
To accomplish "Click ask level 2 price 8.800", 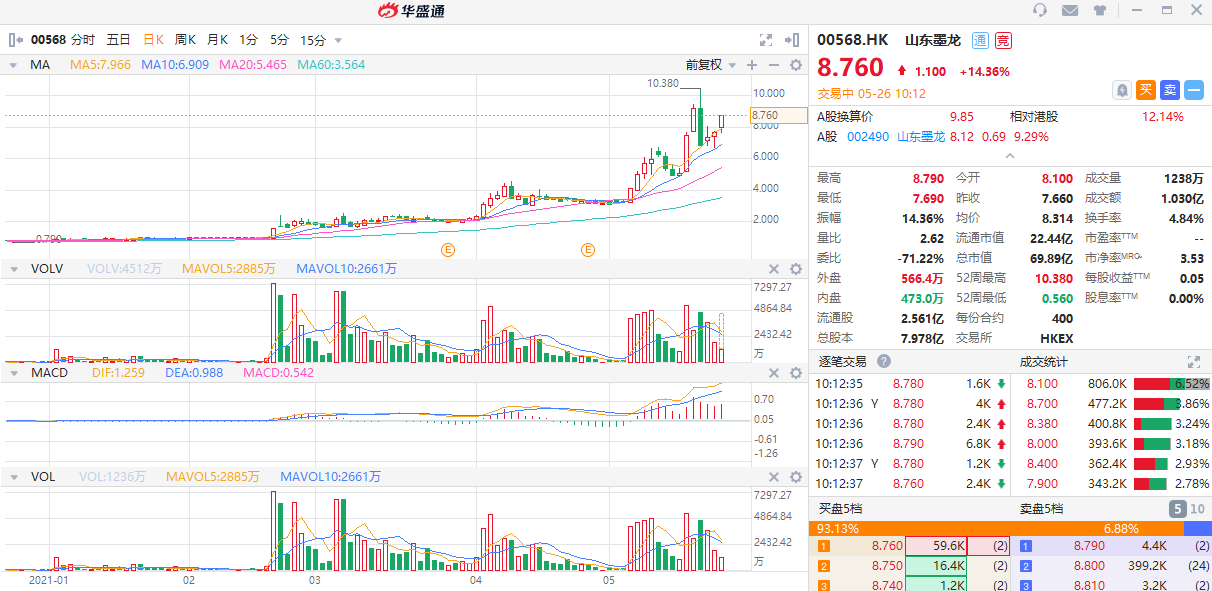I will click(x=1090, y=566).
